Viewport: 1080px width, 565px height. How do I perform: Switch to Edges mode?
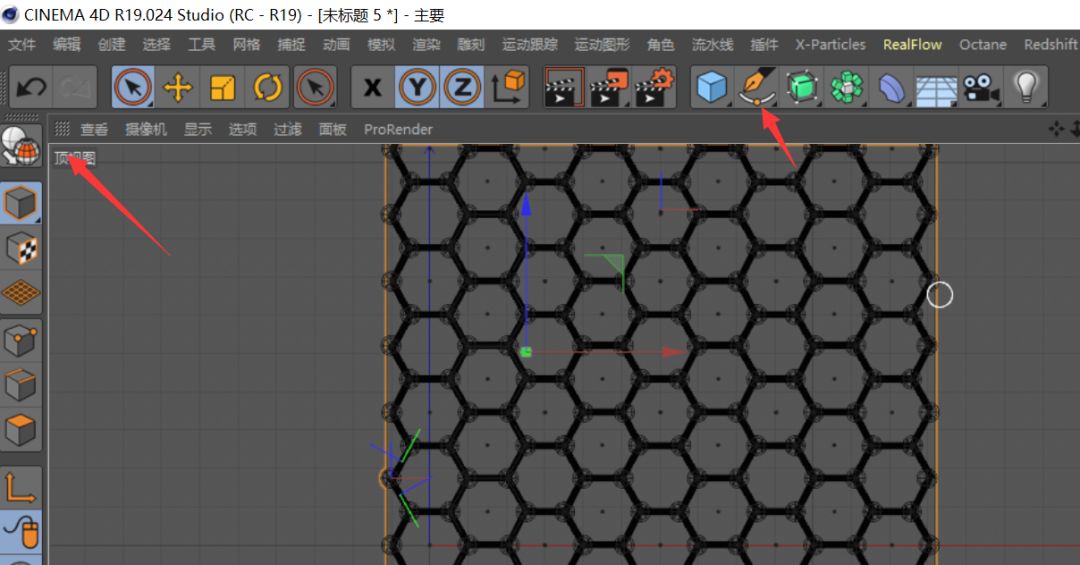21,385
